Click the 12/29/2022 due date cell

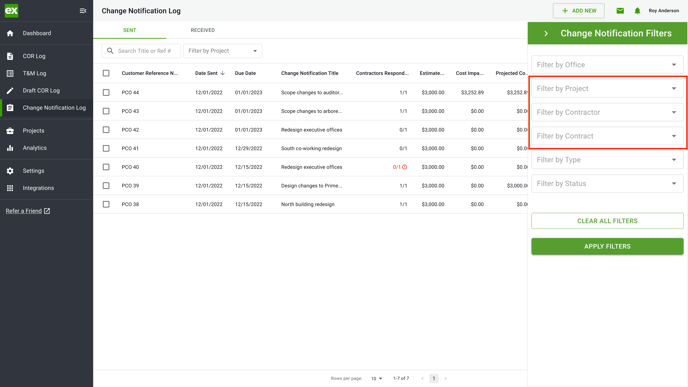pyautogui.click(x=248, y=148)
